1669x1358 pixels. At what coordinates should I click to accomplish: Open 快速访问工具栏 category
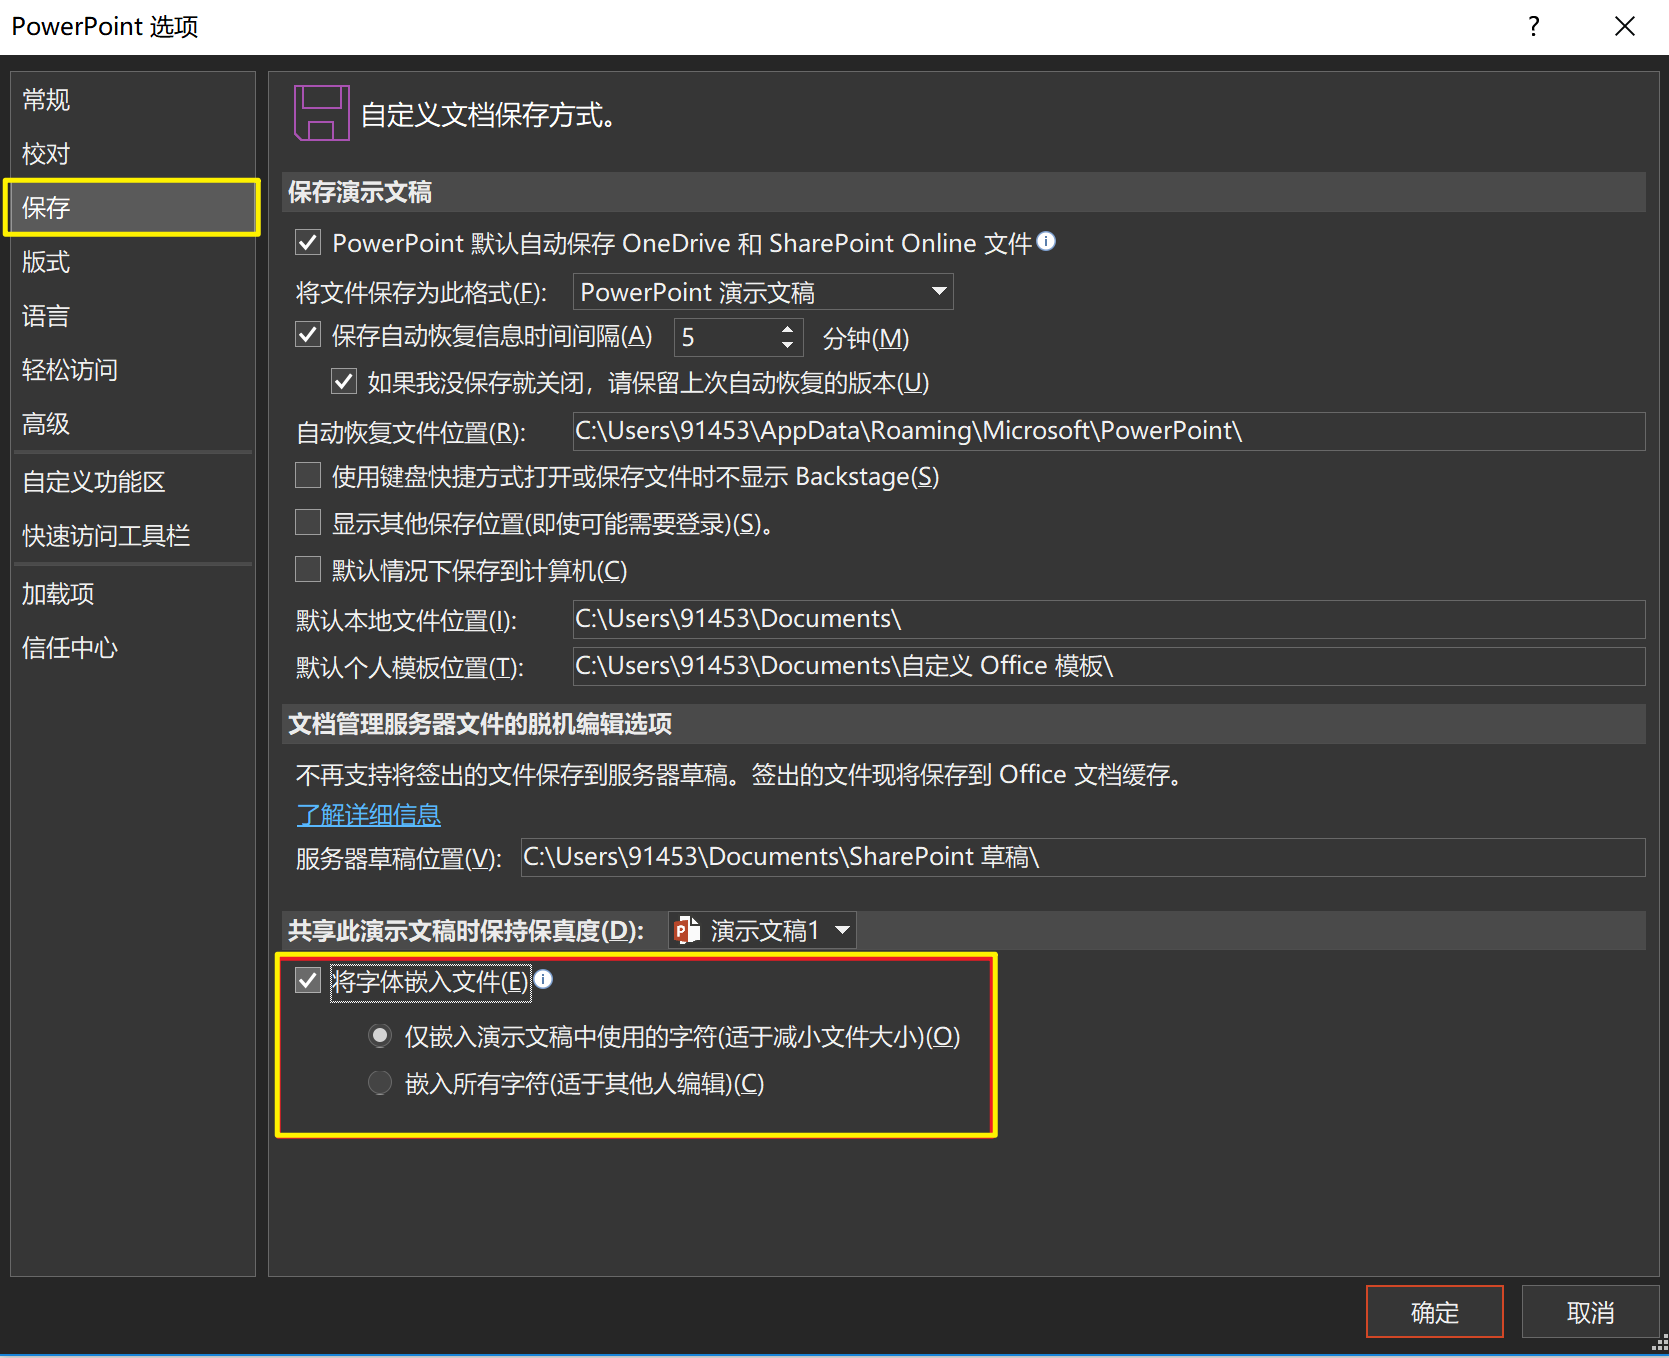[x=132, y=536]
